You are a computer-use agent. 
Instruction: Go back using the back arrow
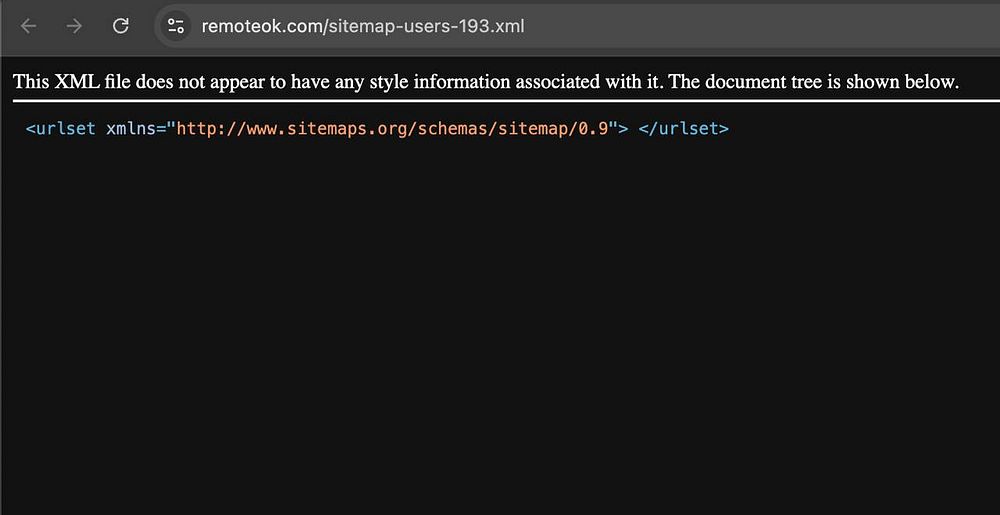pyautogui.click(x=29, y=26)
